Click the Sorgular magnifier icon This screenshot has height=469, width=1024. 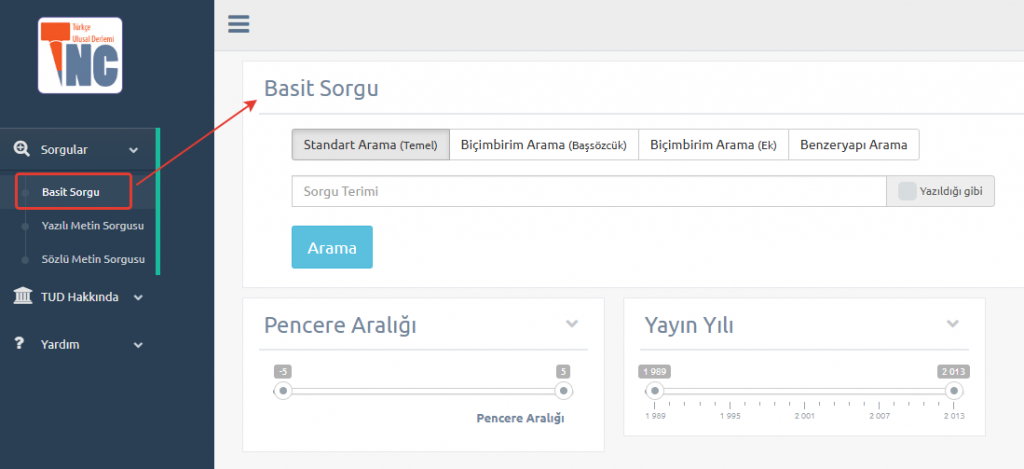22,149
